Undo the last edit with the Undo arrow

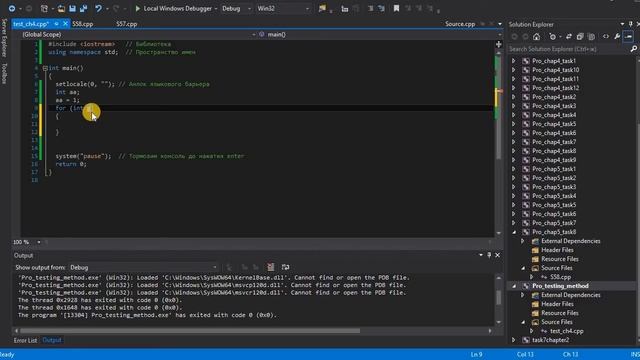(98, 8)
